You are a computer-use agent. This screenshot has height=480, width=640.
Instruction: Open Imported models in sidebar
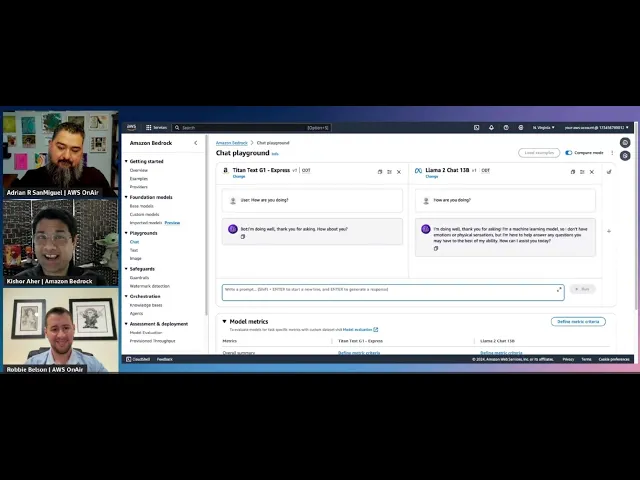click(x=146, y=223)
